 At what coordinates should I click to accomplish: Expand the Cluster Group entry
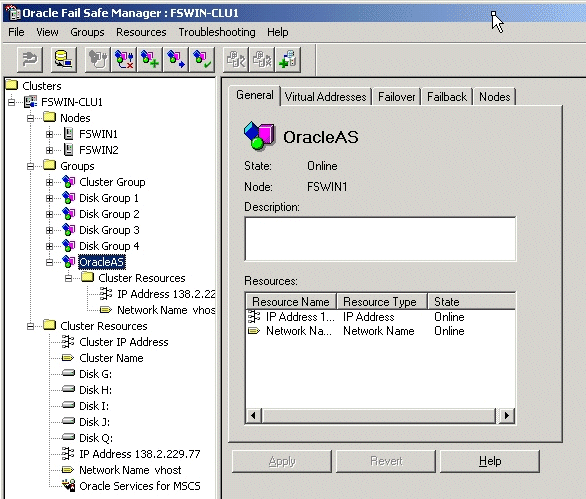pyautogui.click(x=49, y=182)
